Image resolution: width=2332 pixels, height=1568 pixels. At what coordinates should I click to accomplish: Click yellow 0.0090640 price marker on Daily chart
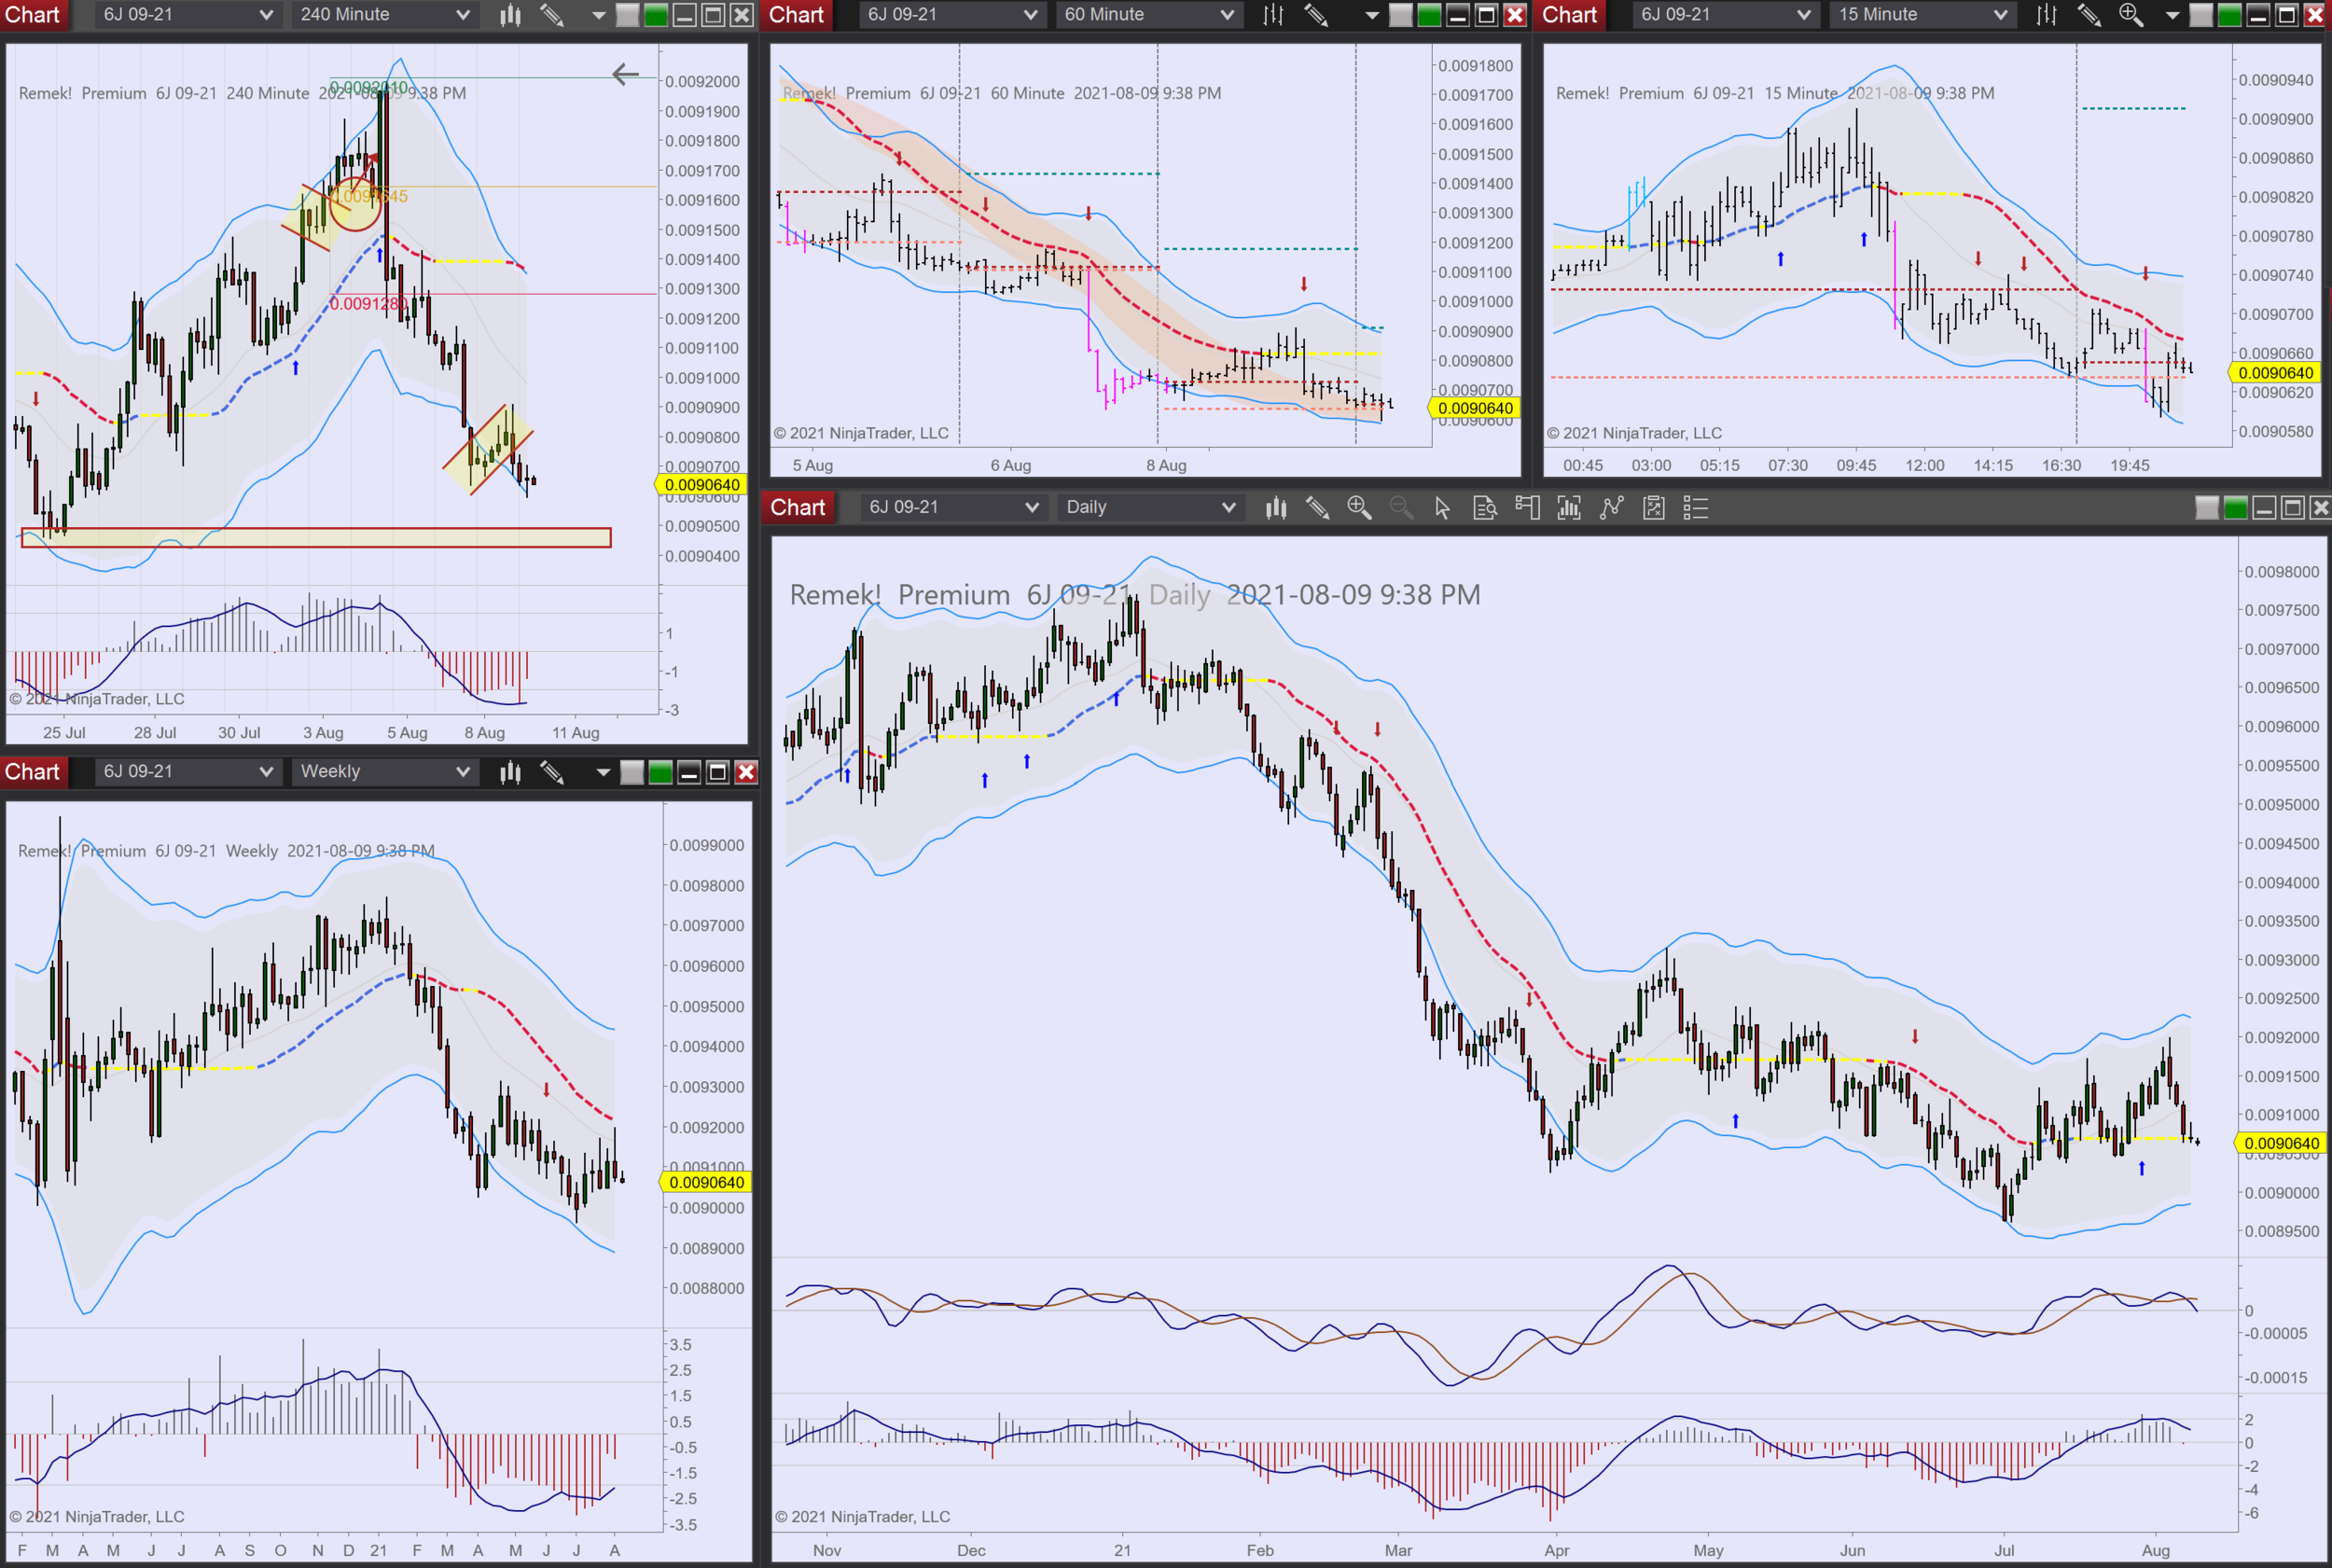[2281, 1143]
